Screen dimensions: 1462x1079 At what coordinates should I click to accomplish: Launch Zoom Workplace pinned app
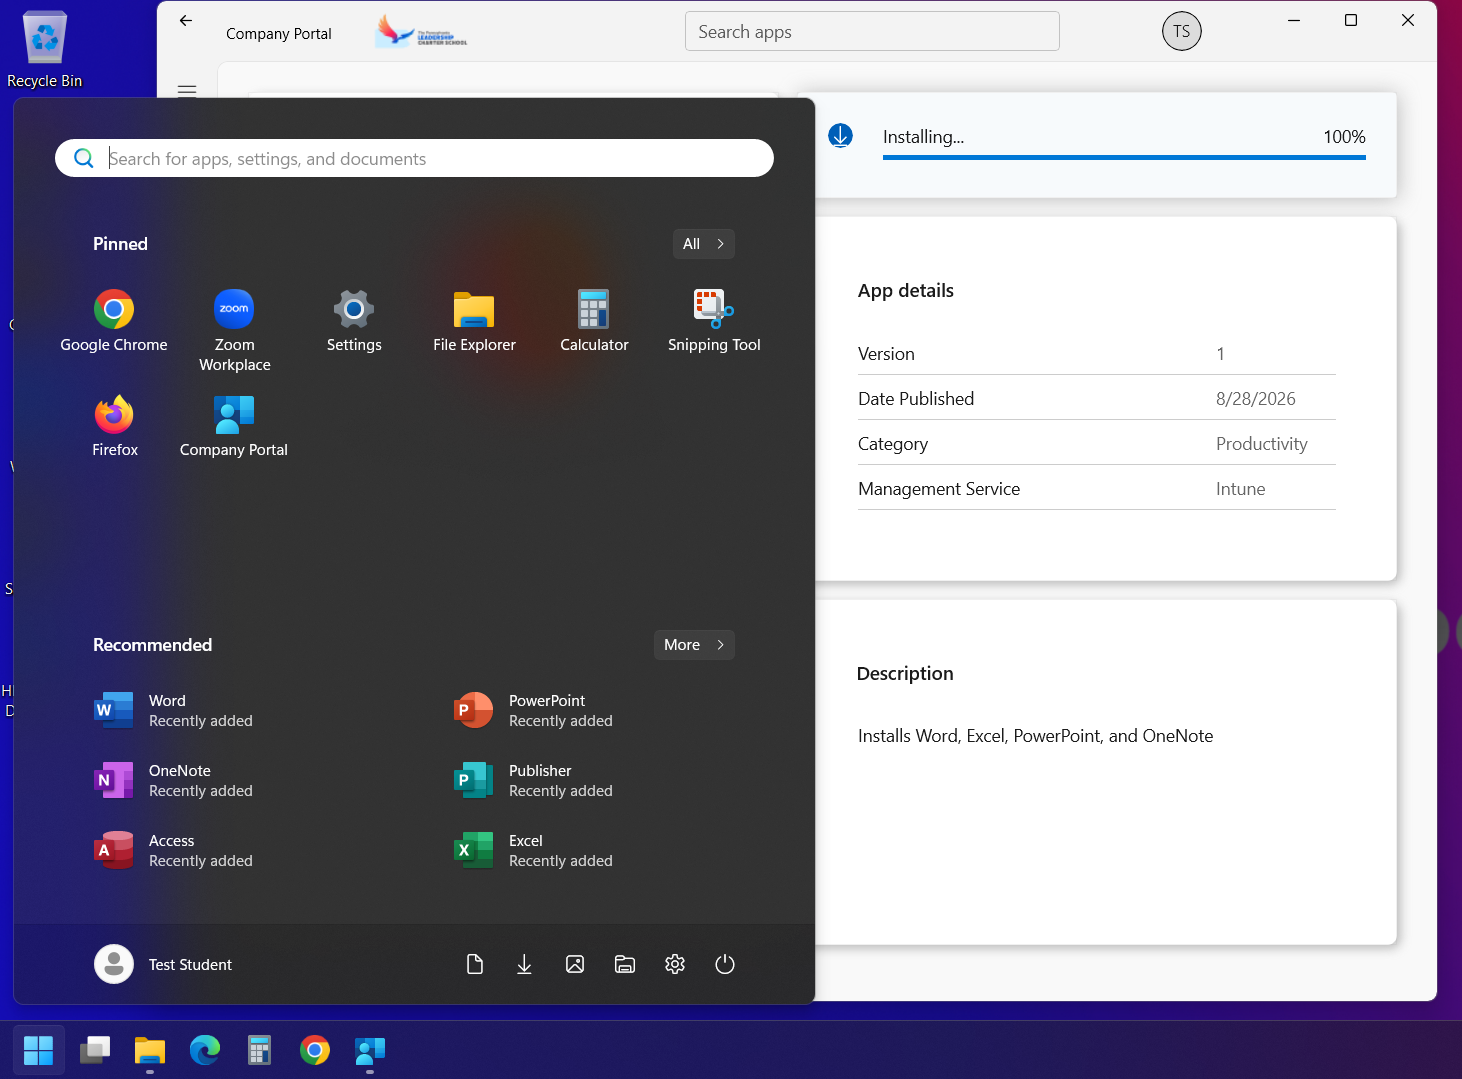point(234,331)
